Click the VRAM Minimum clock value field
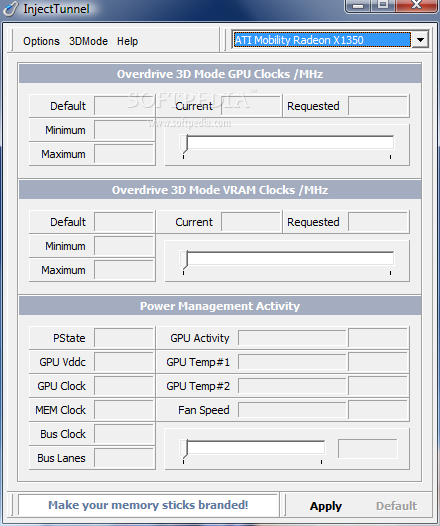Viewport: 440px width, 526px height. [x=124, y=246]
